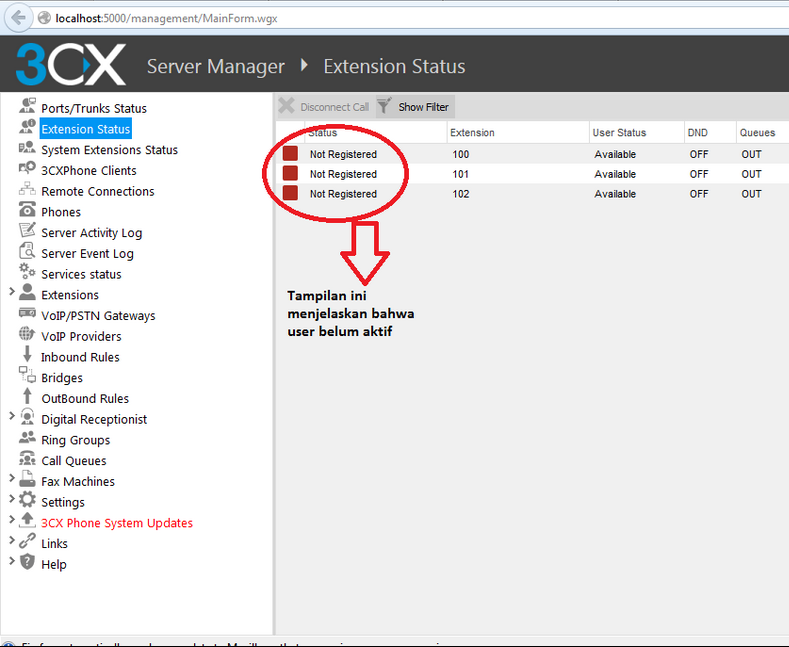Expand the Help tree node
Image resolution: width=789 pixels, height=647 pixels.
12,561
